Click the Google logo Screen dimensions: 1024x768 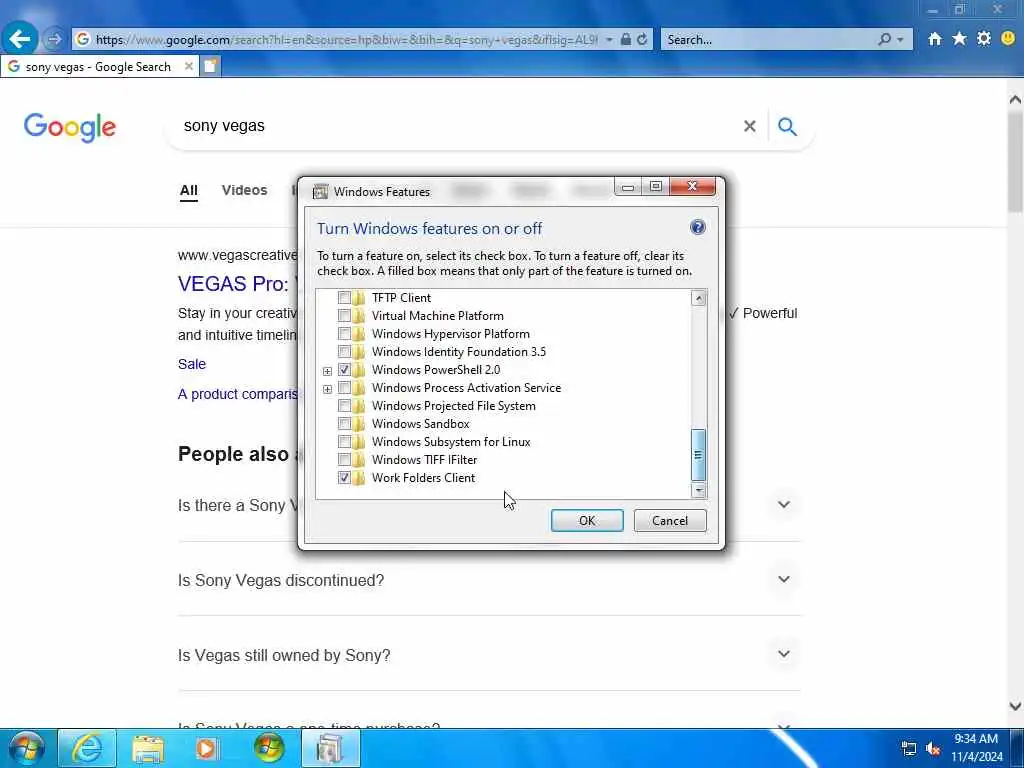click(70, 127)
